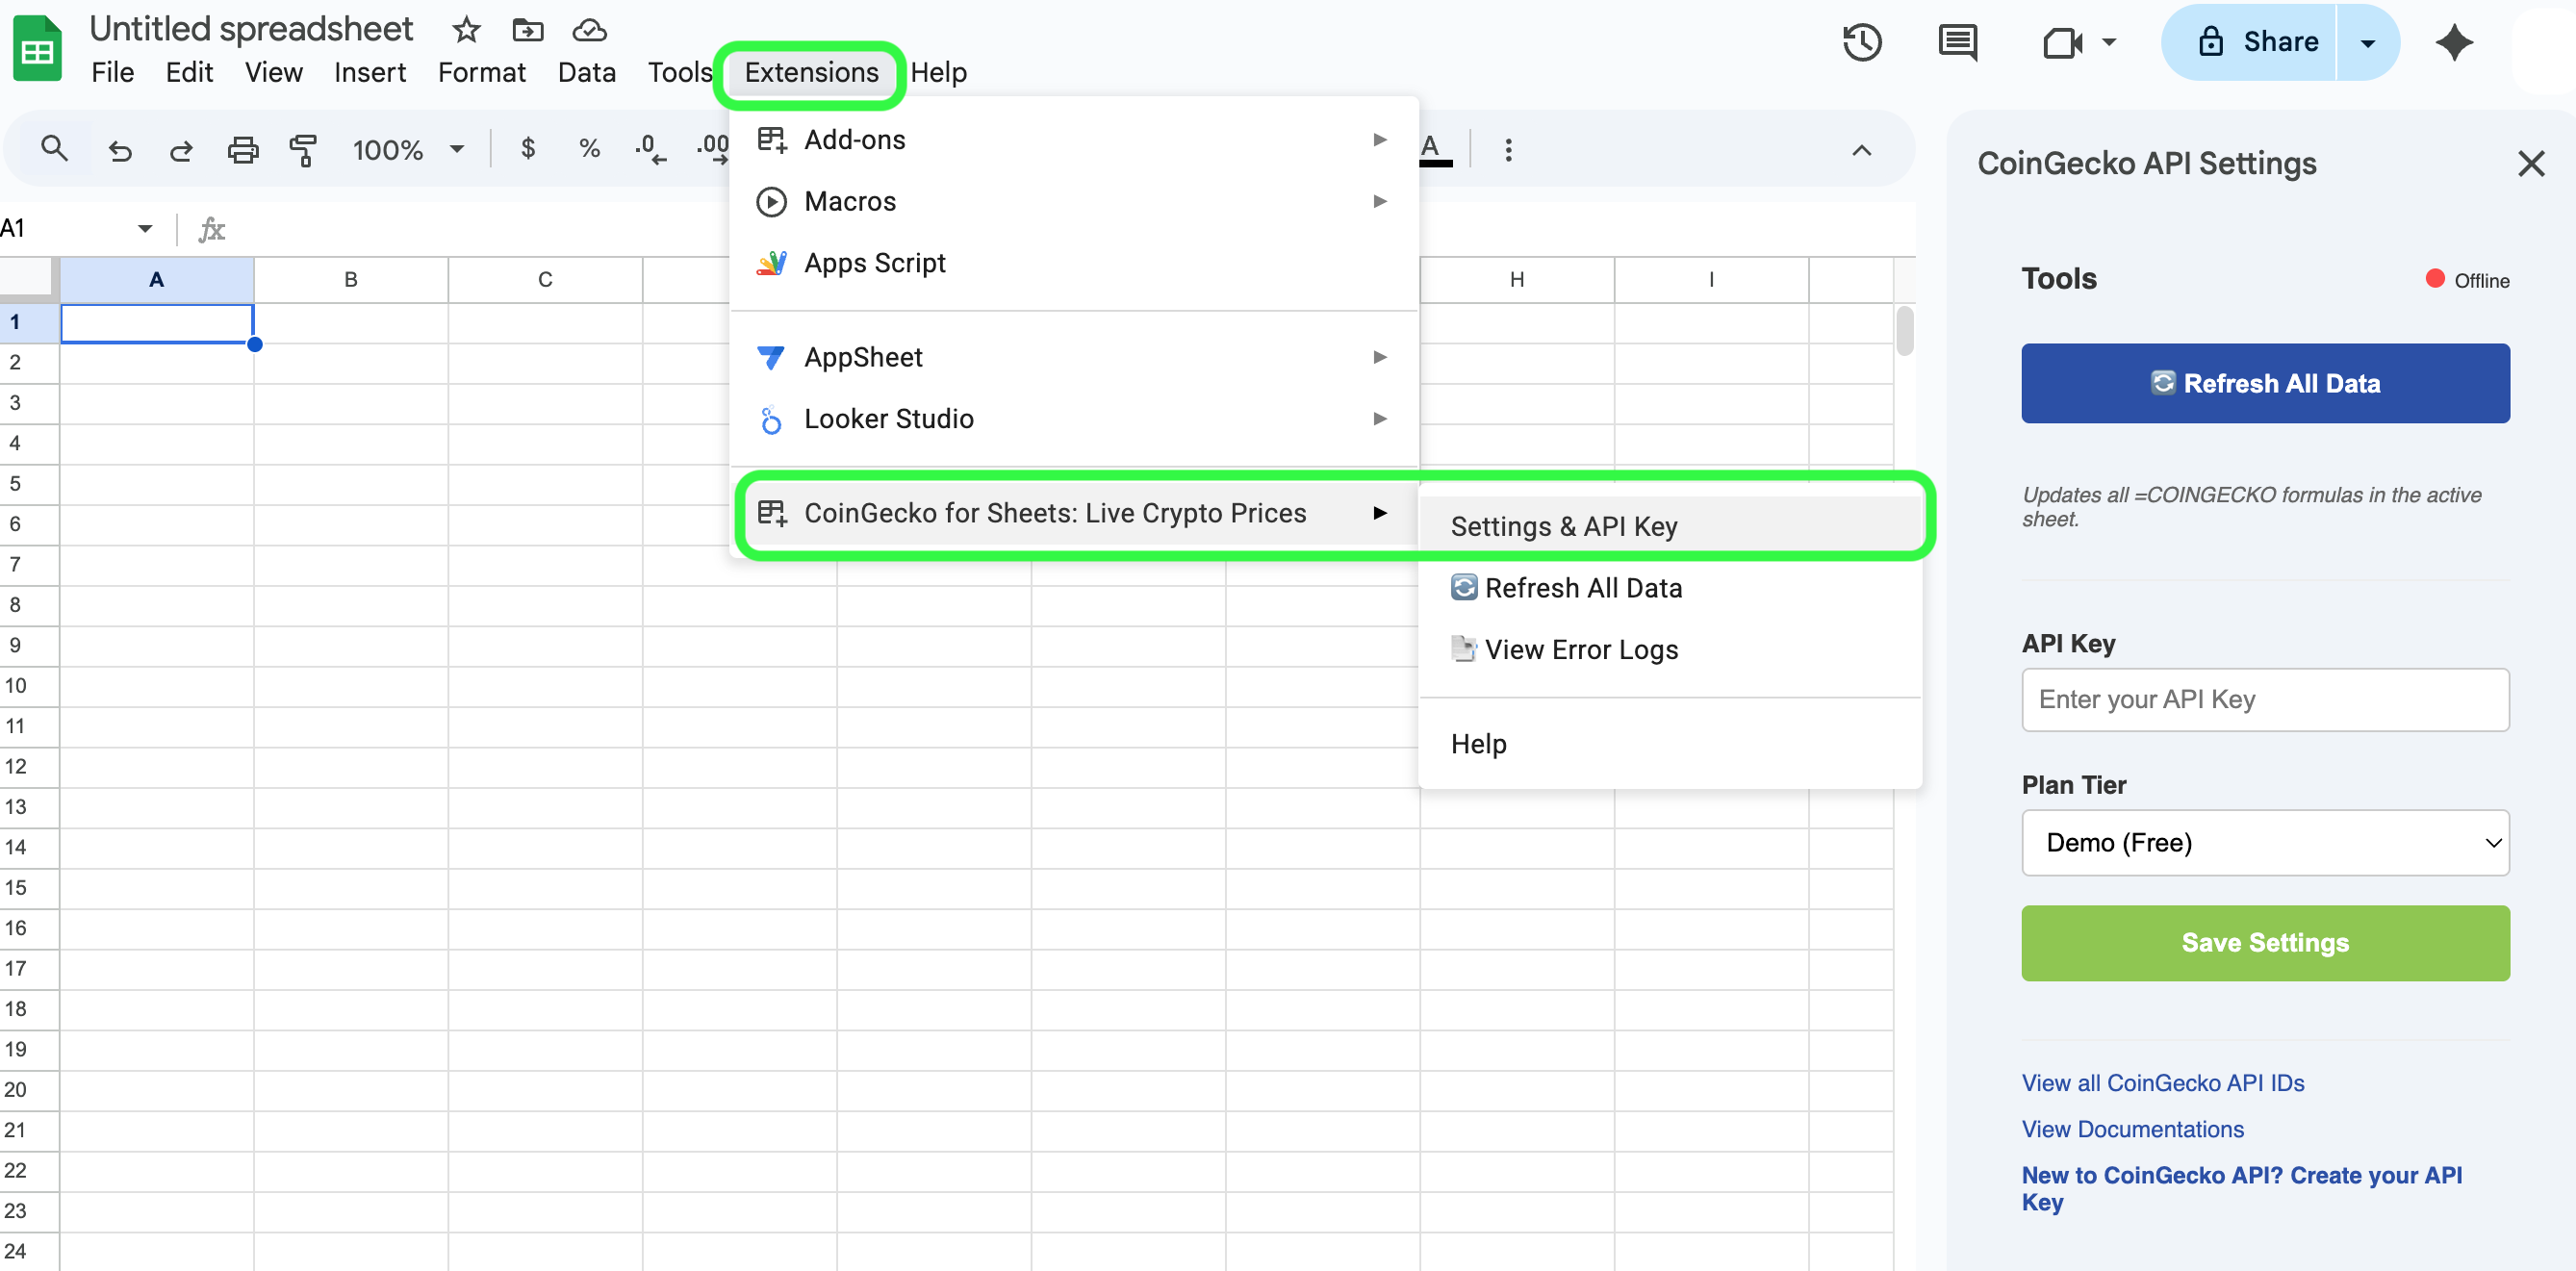The image size is (2576, 1271).
Task: Click the Save Settings button
Action: [x=2265, y=942]
